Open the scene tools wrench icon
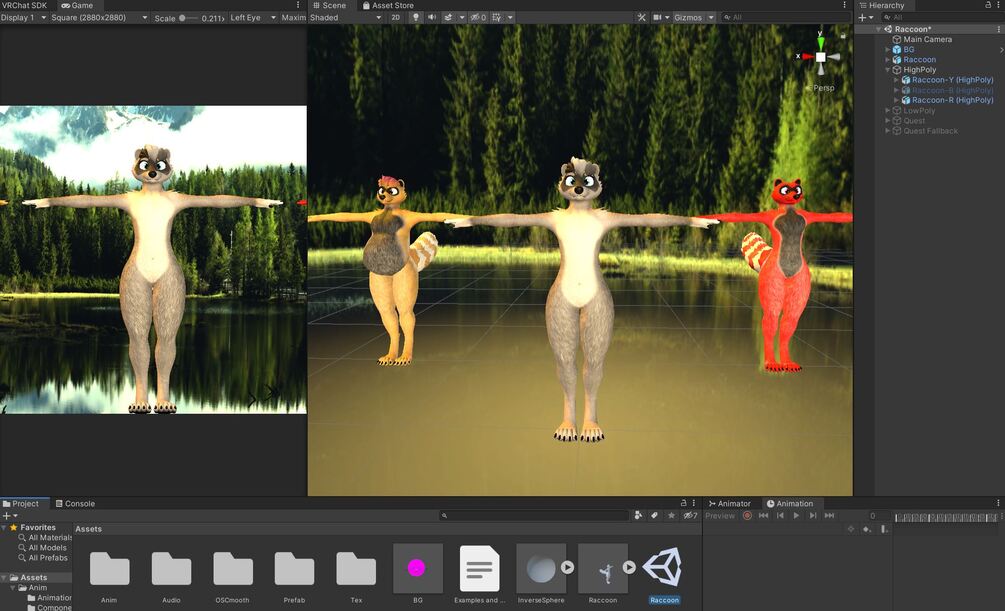 point(642,17)
